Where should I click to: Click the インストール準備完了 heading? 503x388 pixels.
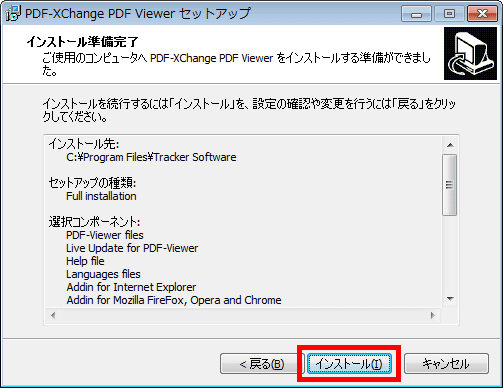[83, 42]
